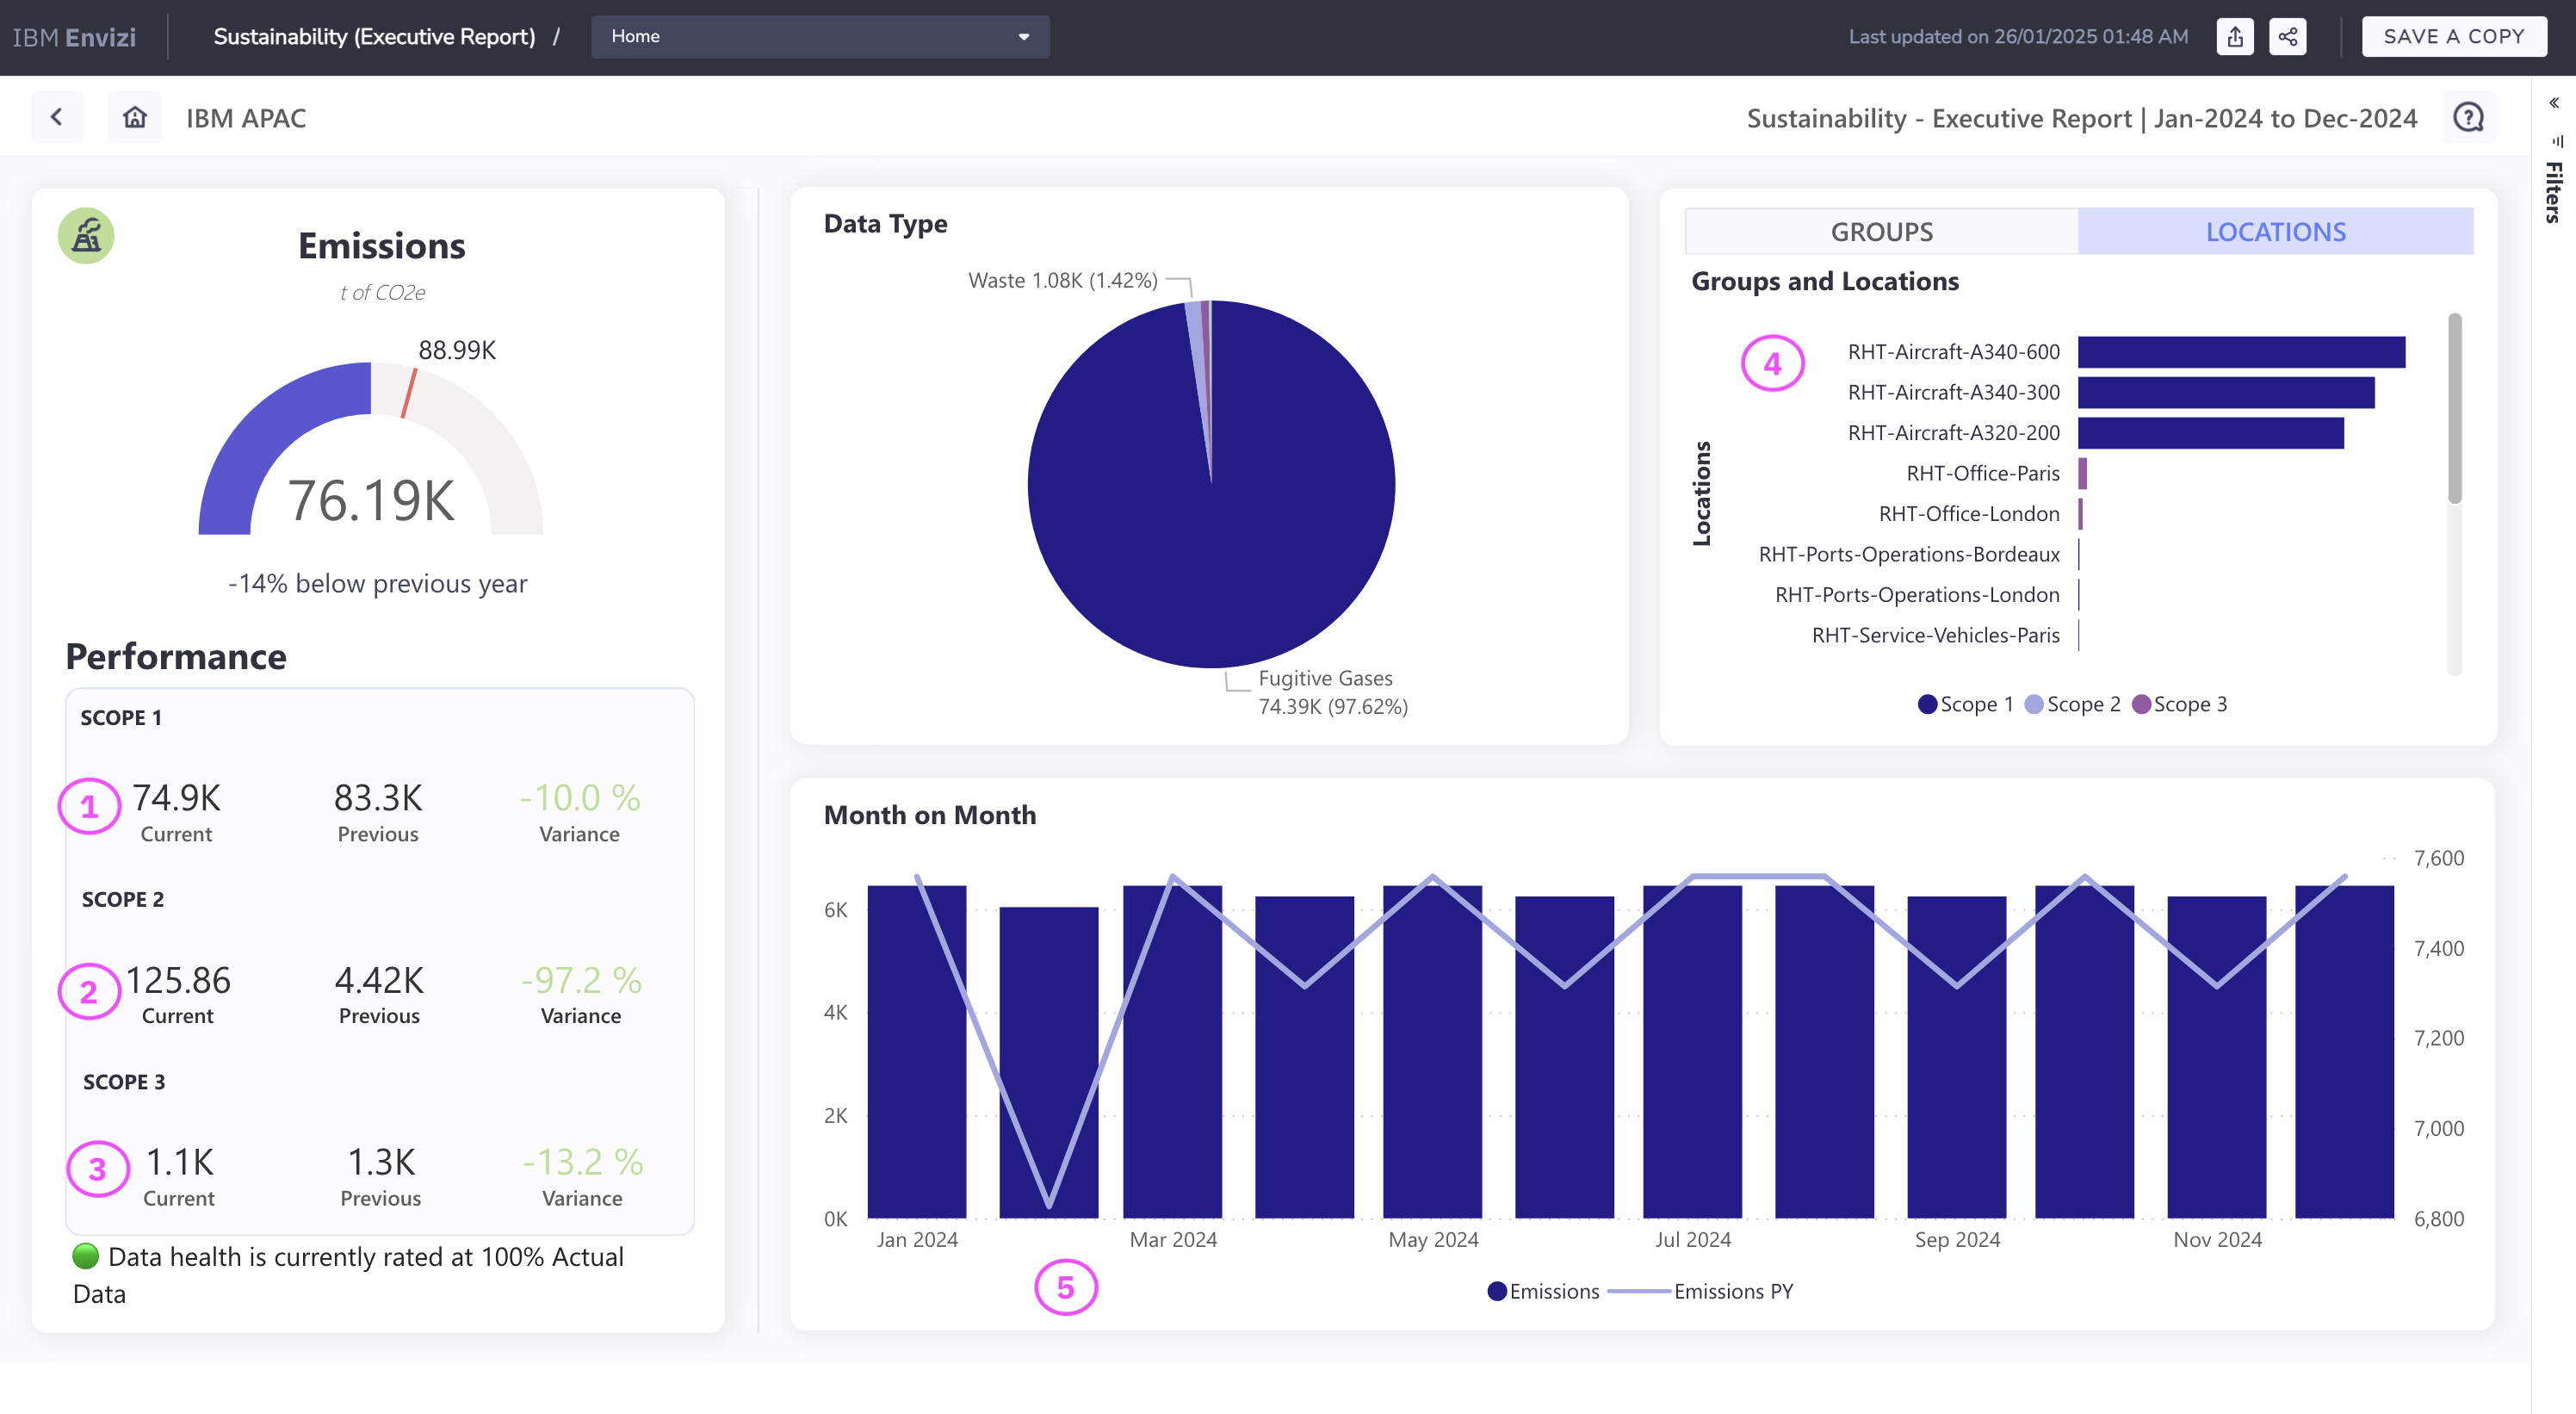Toggle the Scope 1 legend entry

(x=1965, y=704)
